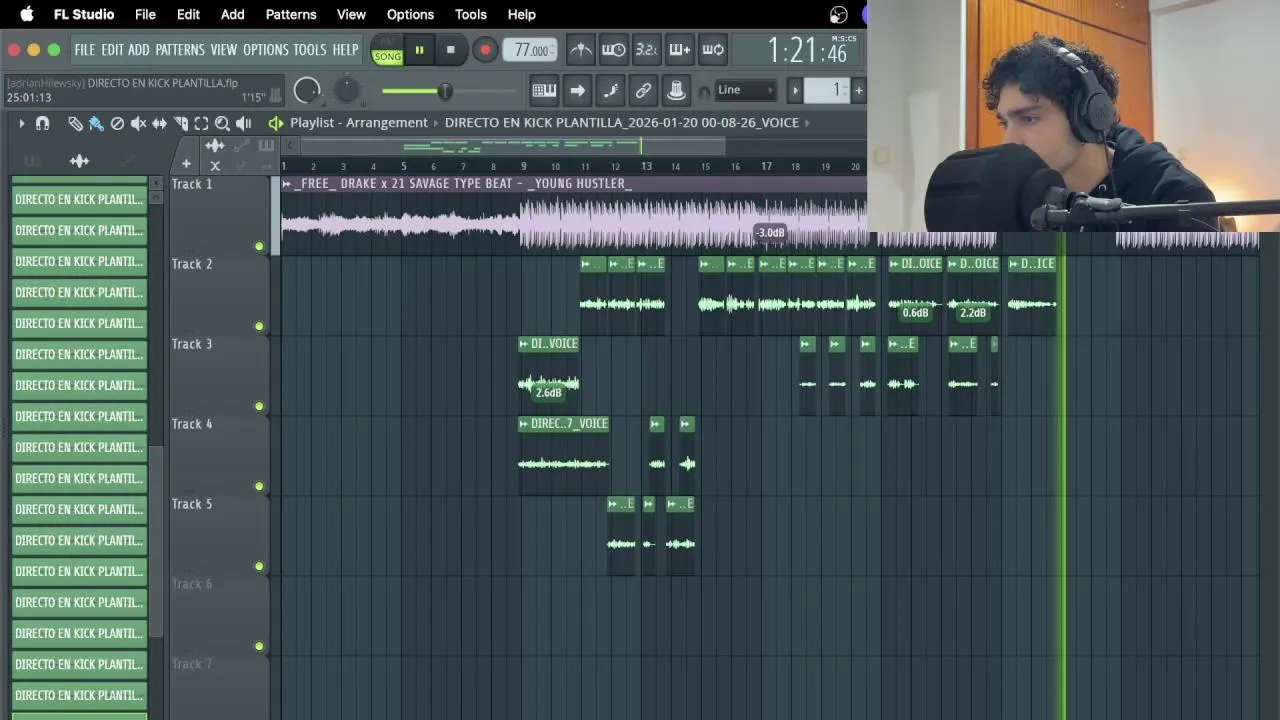This screenshot has height=720, width=1280.
Task: Click bar 13 on the timeline ruler
Action: (x=646, y=166)
